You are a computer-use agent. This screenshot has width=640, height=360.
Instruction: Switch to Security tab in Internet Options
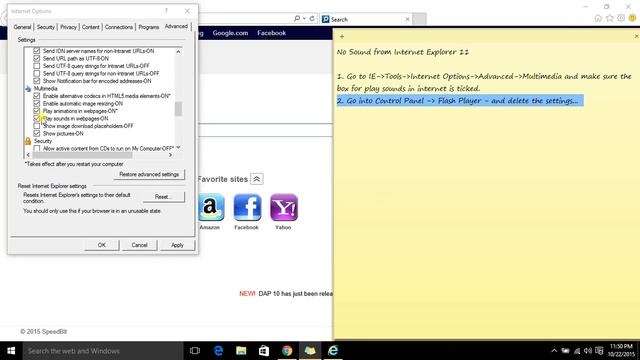(x=45, y=27)
